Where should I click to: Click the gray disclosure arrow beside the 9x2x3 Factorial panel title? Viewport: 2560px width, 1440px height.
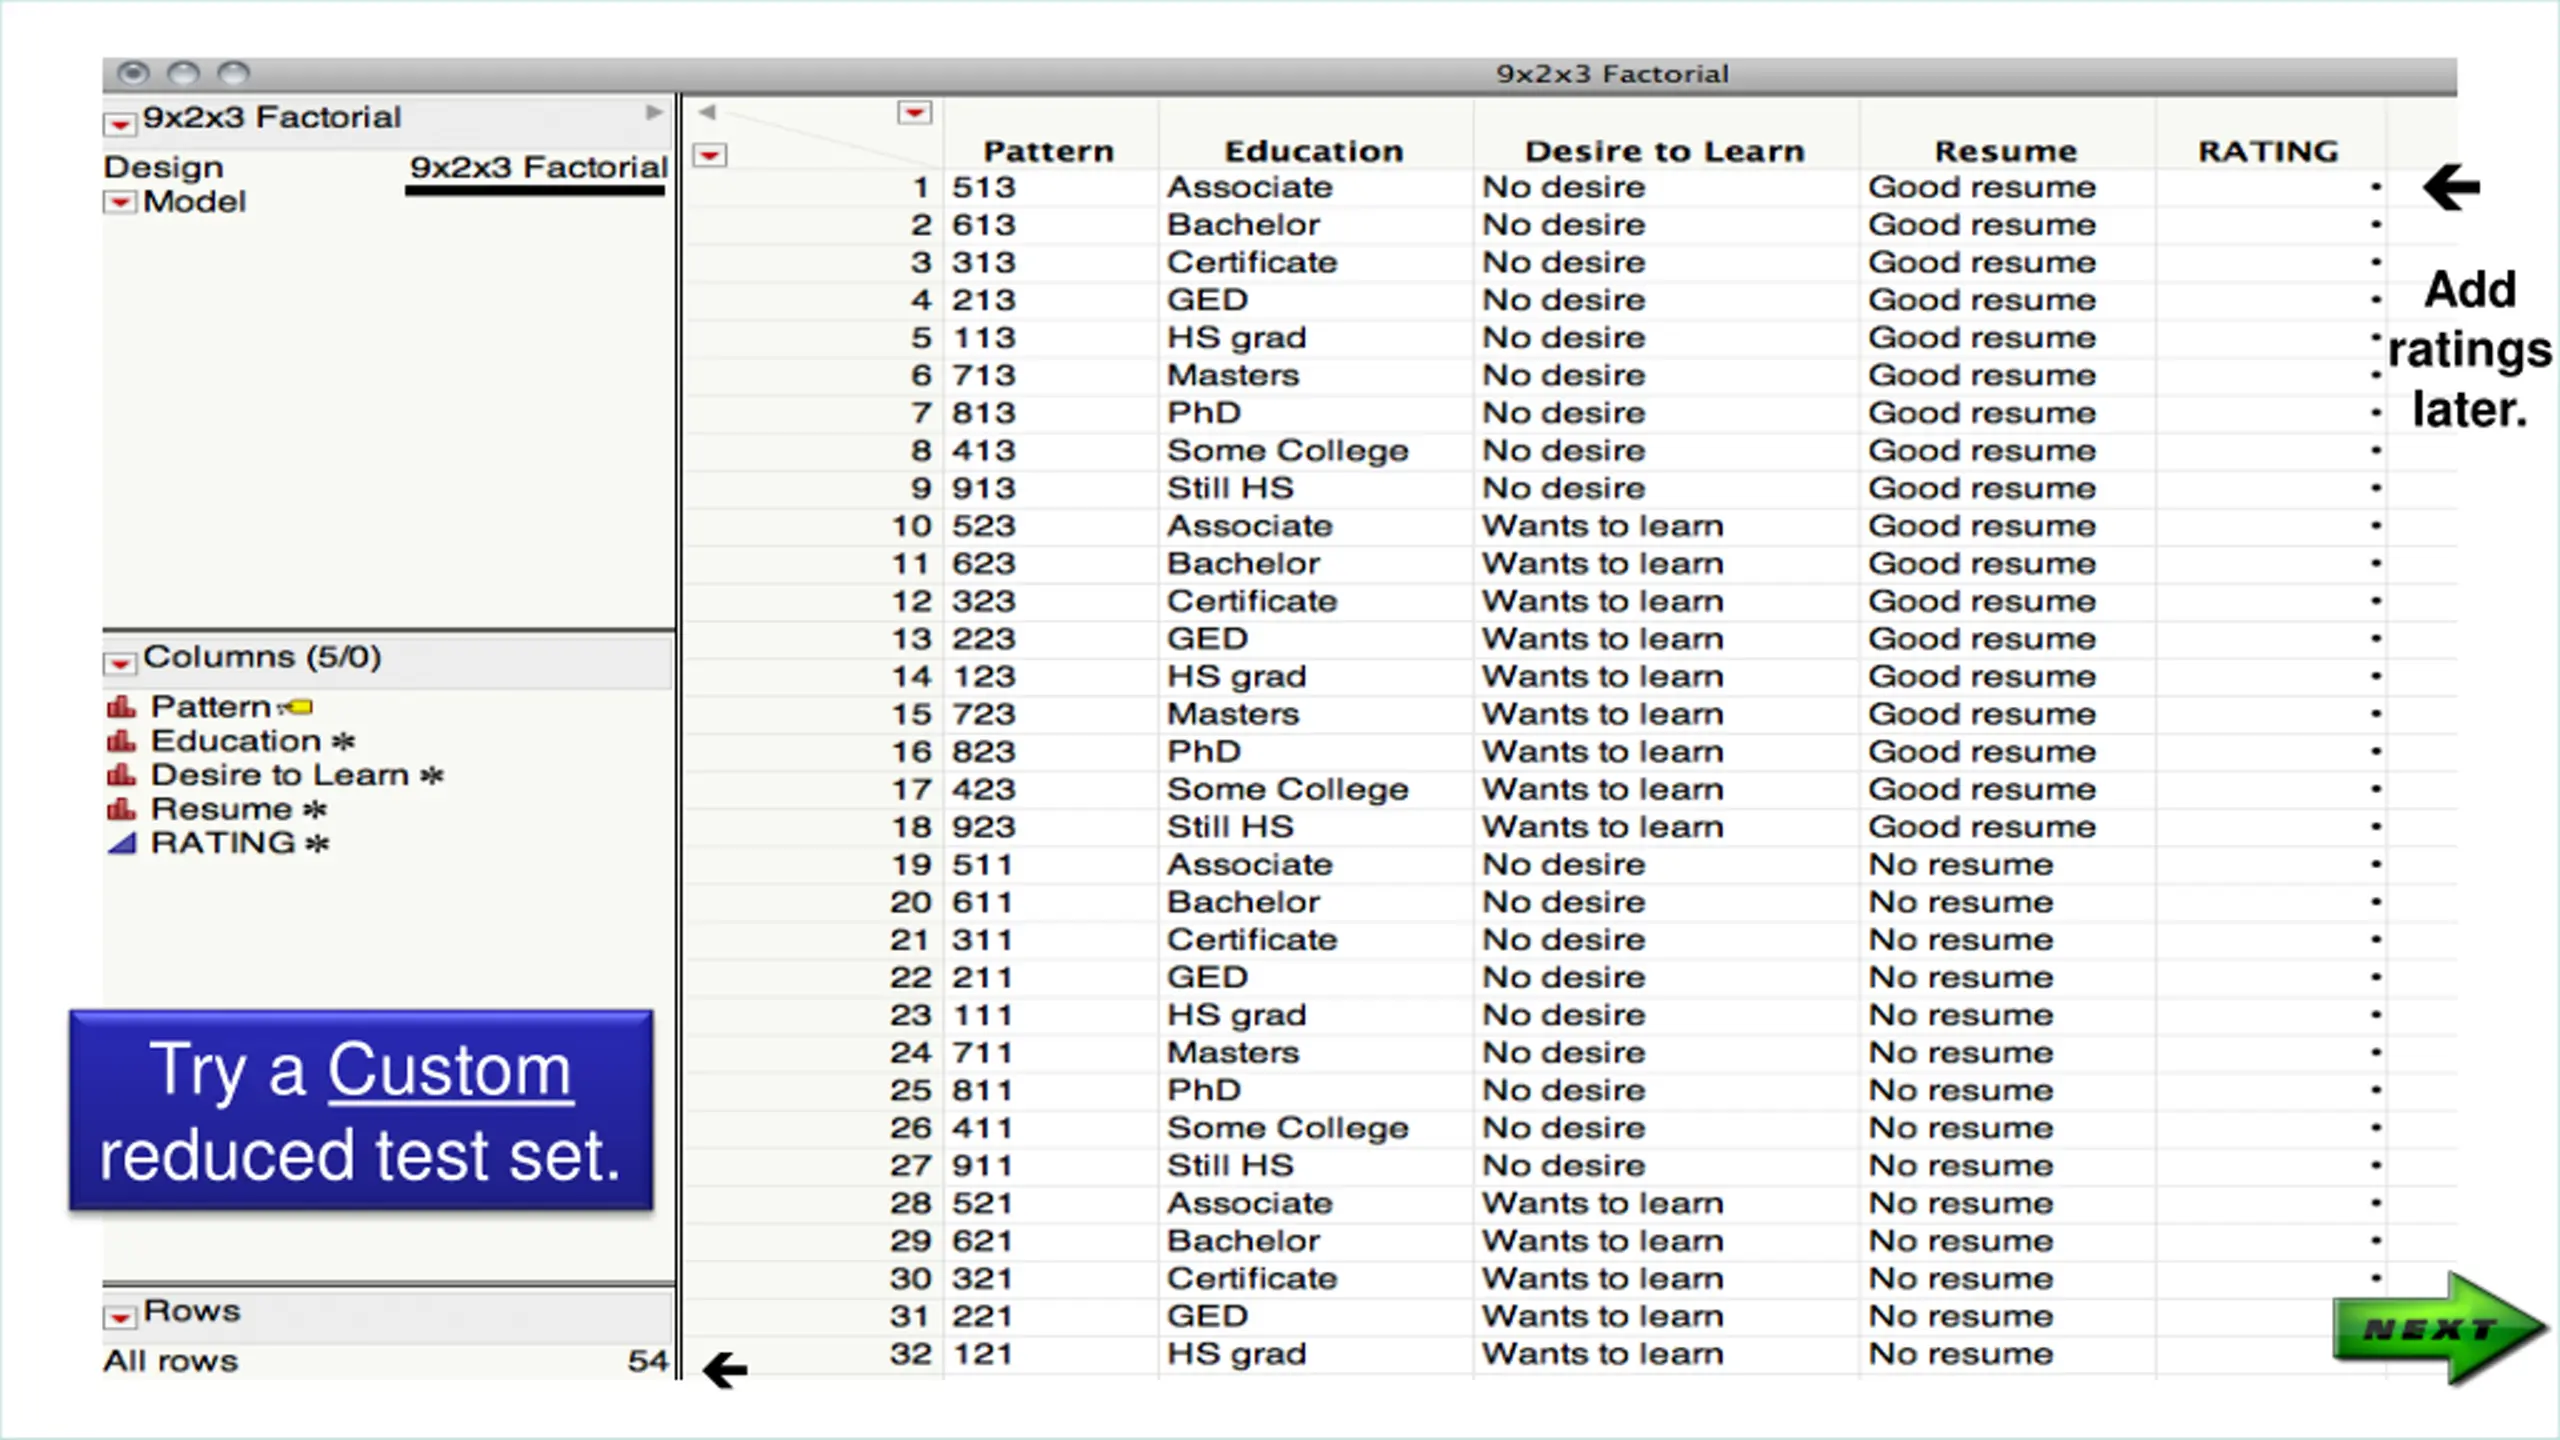[x=654, y=112]
